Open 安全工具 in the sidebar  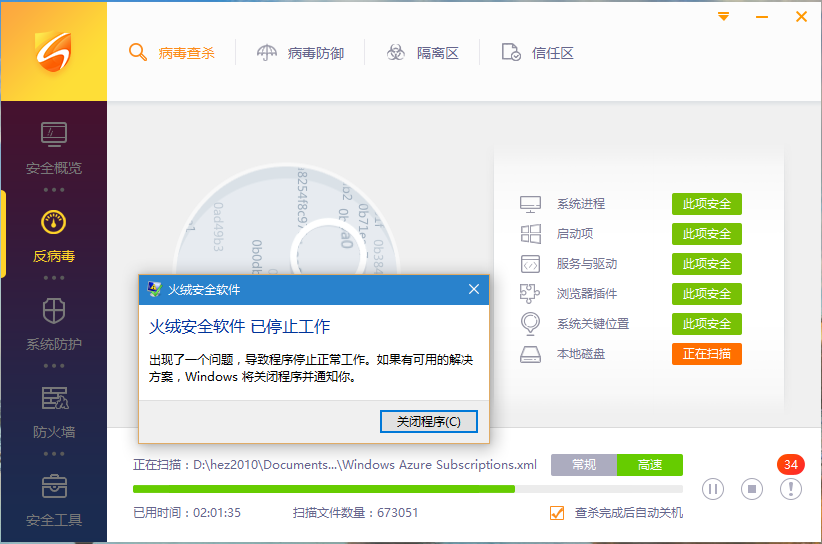coord(53,501)
